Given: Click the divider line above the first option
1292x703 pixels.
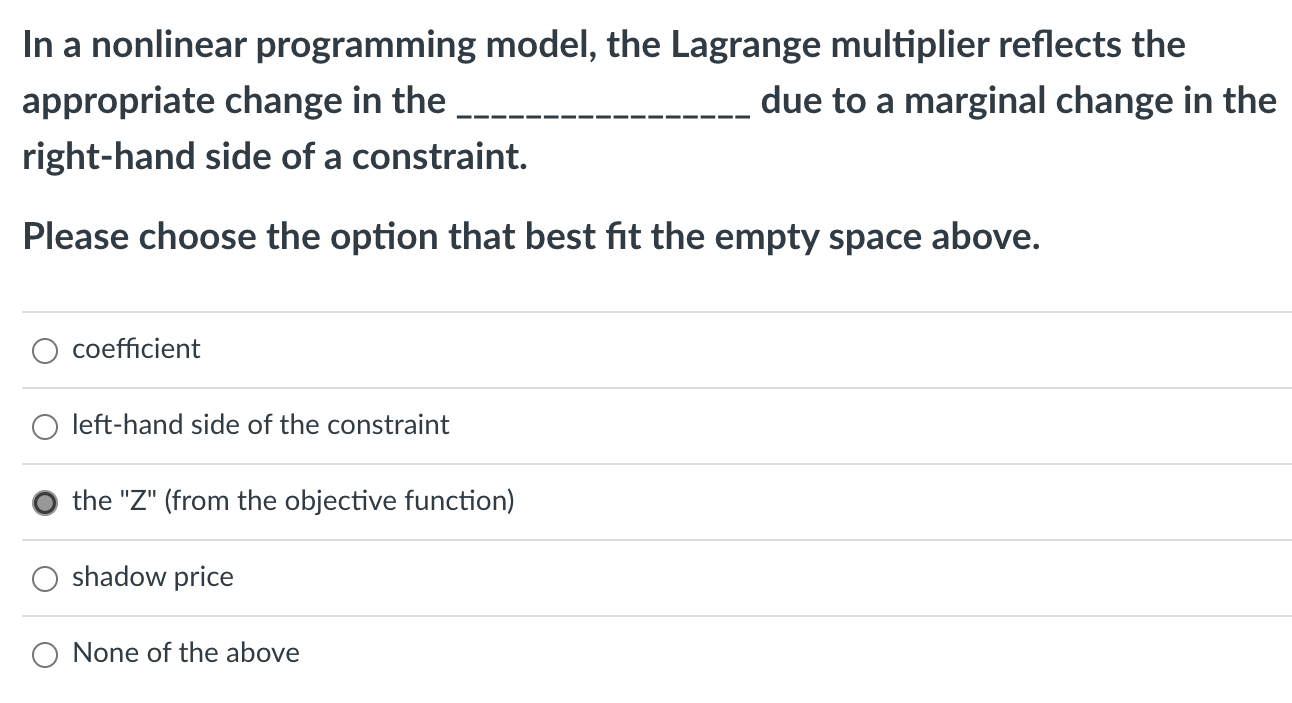Looking at the screenshot, I should pos(646,312).
